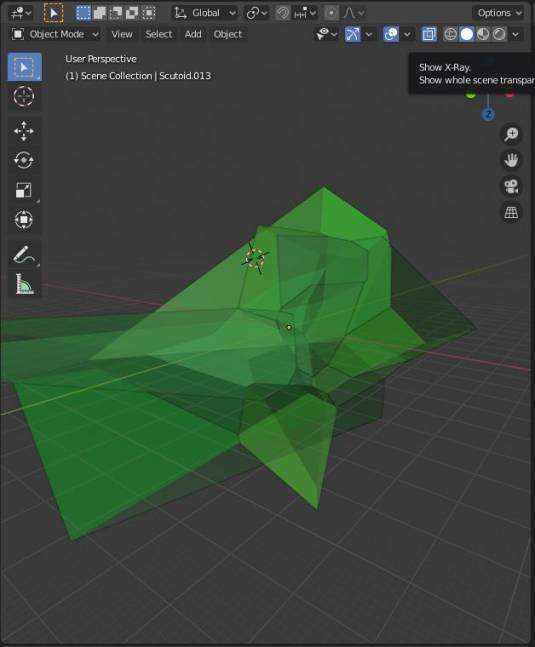The image size is (535, 647).
Task: Open proportional editing falloff dropdown
Action: tap(354, 13)
